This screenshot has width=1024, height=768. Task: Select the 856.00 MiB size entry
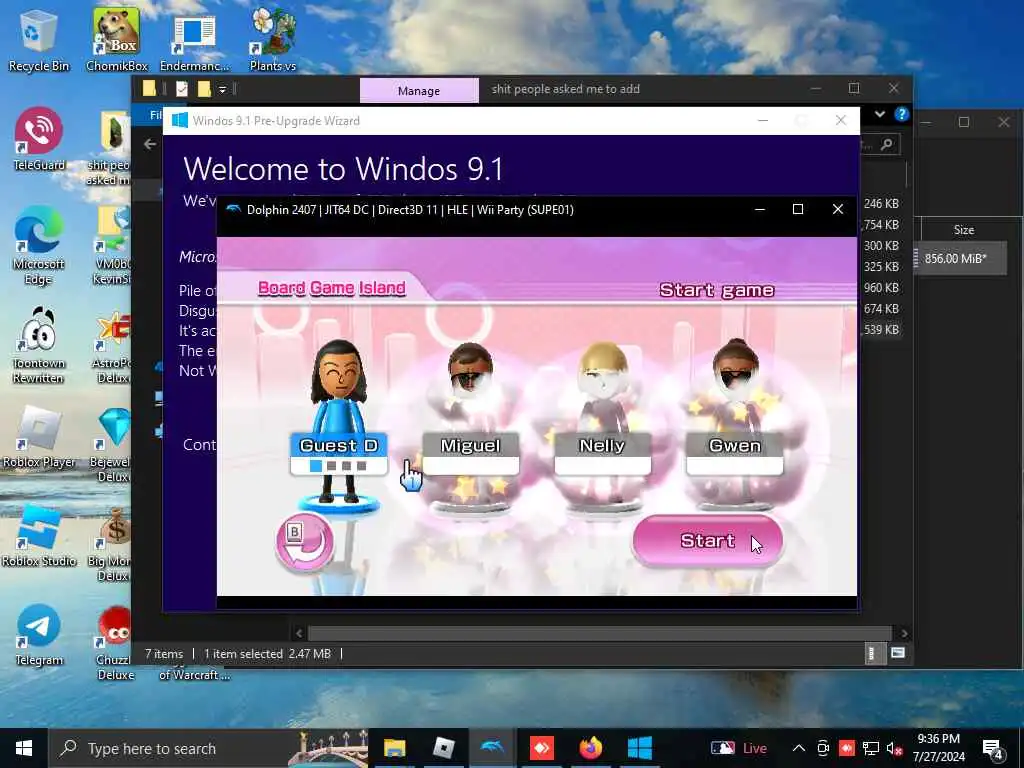955,259
